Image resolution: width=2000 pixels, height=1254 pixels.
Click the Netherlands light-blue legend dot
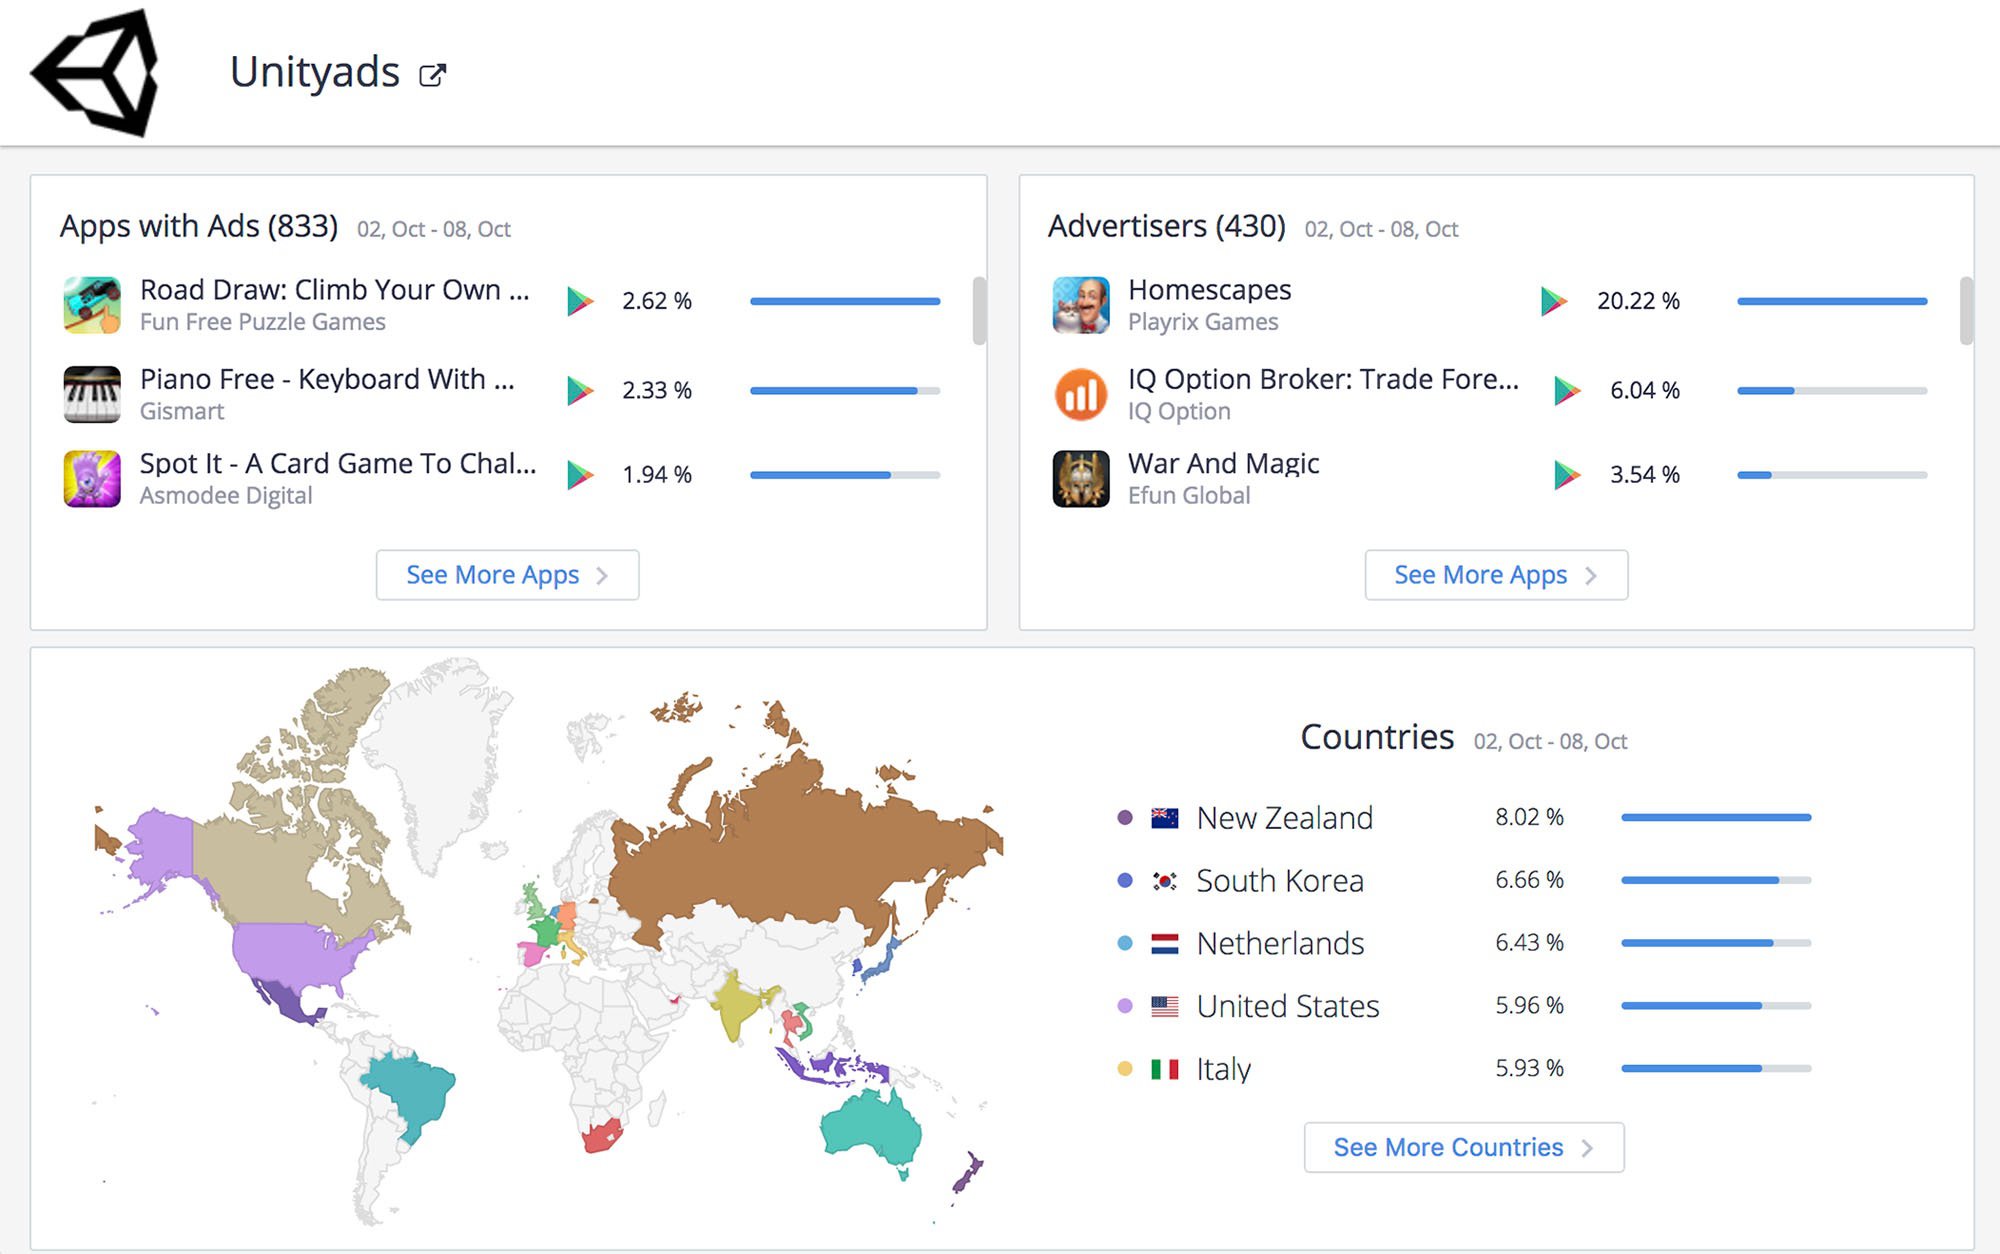pyautogui.click(x=1125, y=943)
